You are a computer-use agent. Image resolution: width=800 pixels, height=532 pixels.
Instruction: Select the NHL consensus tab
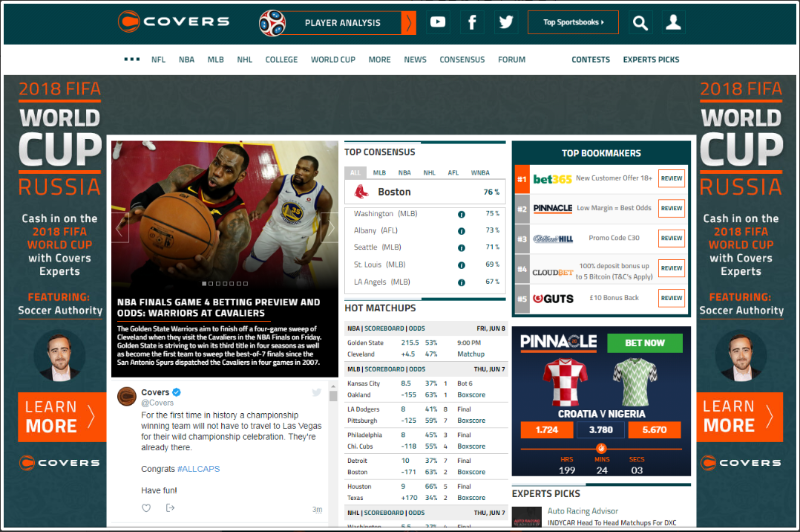(429, 172)
